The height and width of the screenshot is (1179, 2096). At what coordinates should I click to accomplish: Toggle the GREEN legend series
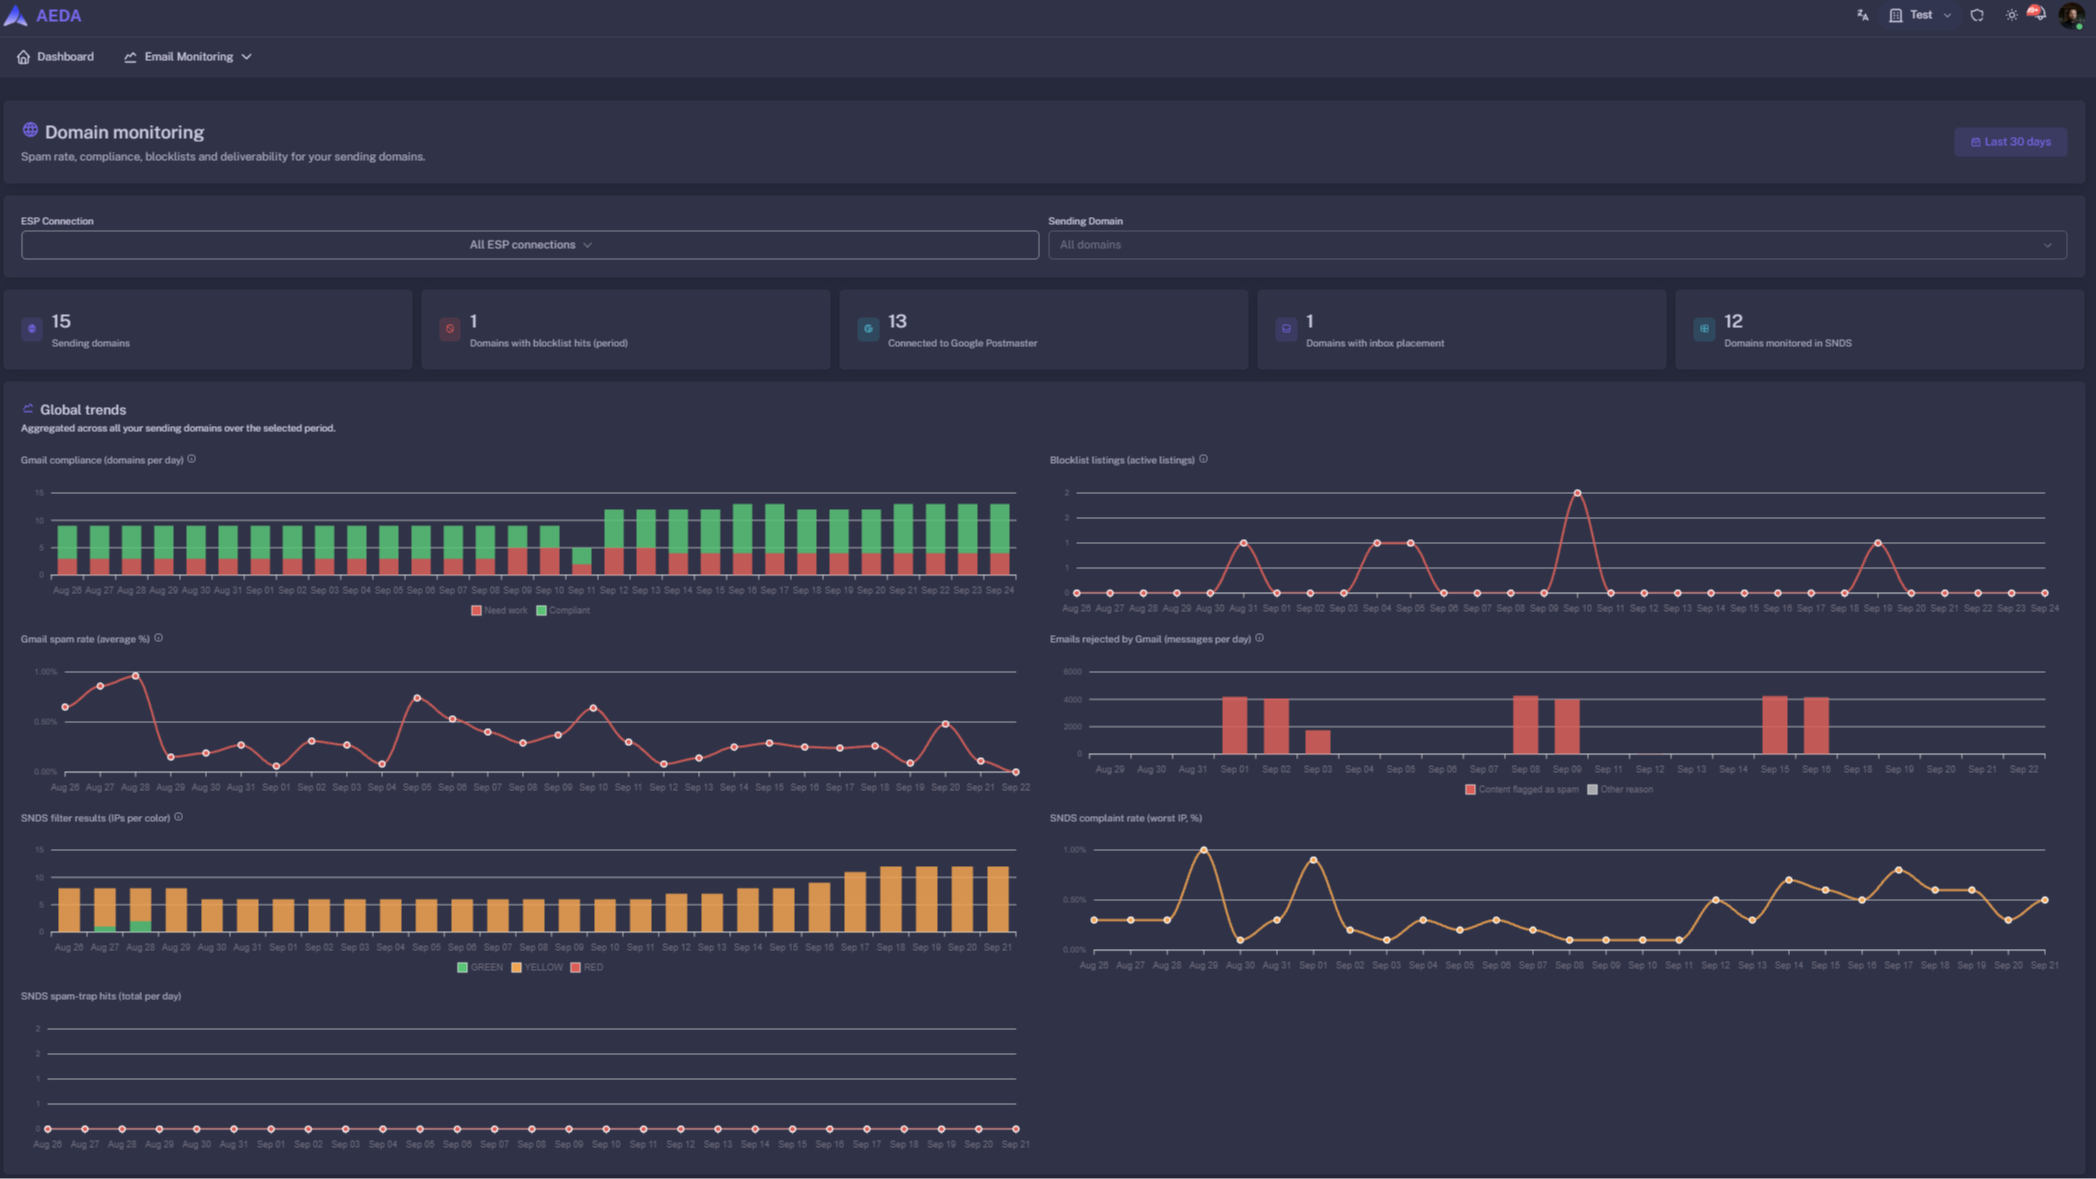click(x=480, y=967)
